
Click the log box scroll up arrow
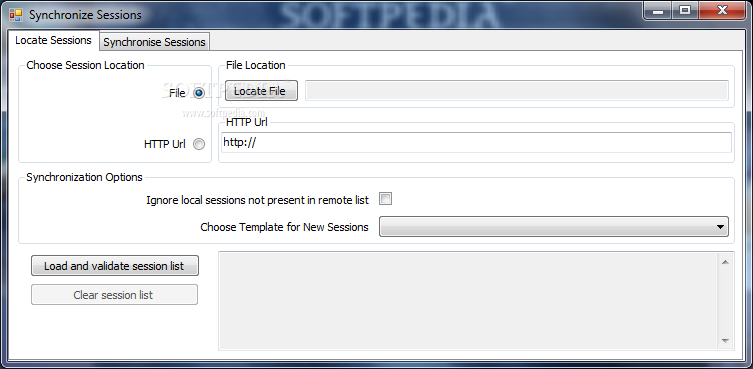point(725,262)
